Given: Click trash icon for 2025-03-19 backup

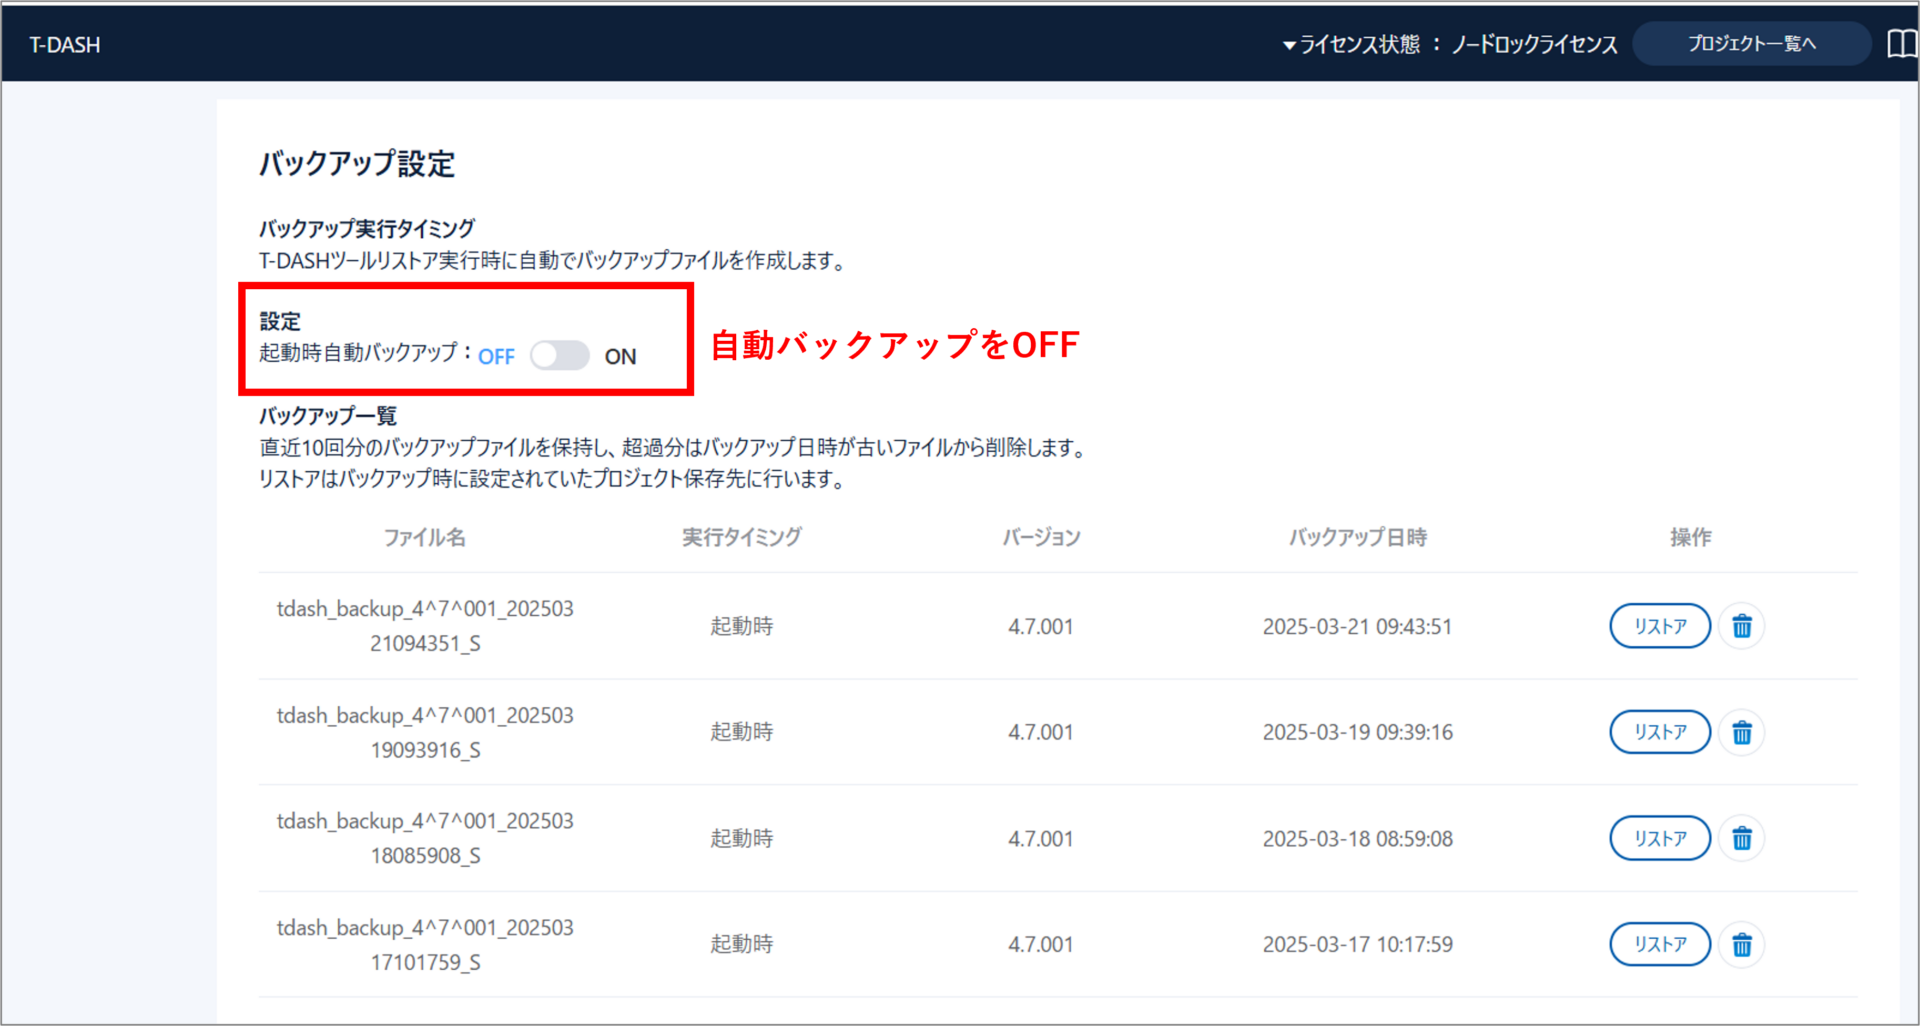Looking at the screenshot, I should pos(1741,733).
